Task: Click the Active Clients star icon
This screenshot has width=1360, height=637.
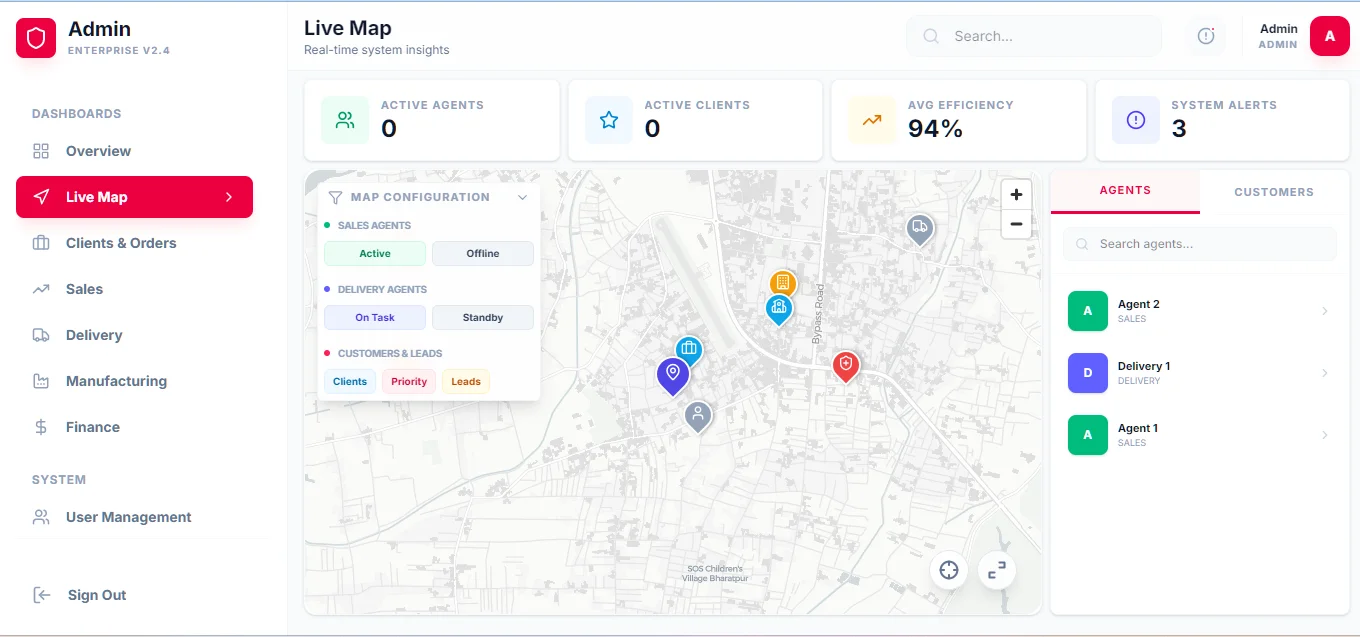Action: [x=609, y=120]
